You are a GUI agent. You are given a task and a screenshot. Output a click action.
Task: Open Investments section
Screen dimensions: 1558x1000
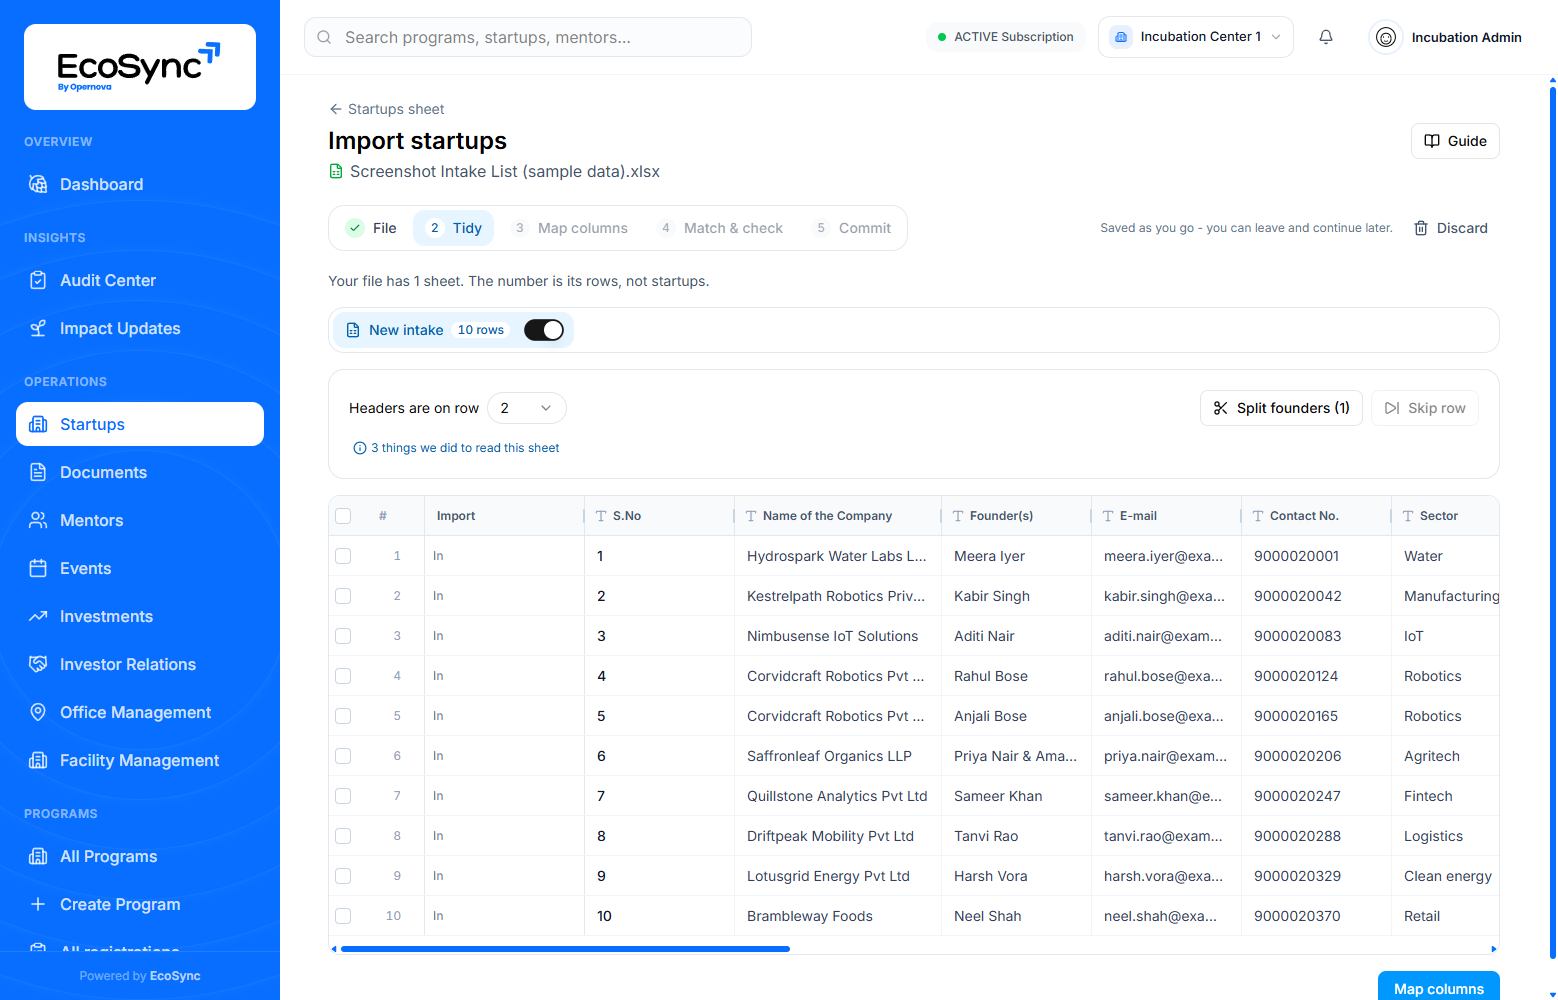140,616
